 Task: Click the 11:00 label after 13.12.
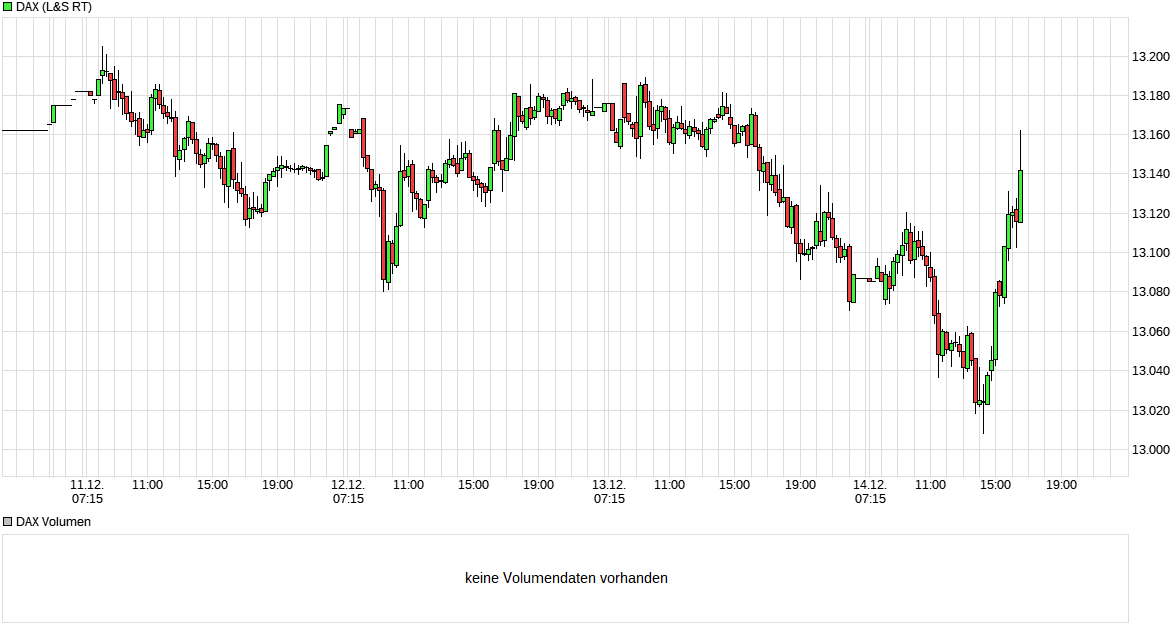pyautogui.click(x=668, y=485)
